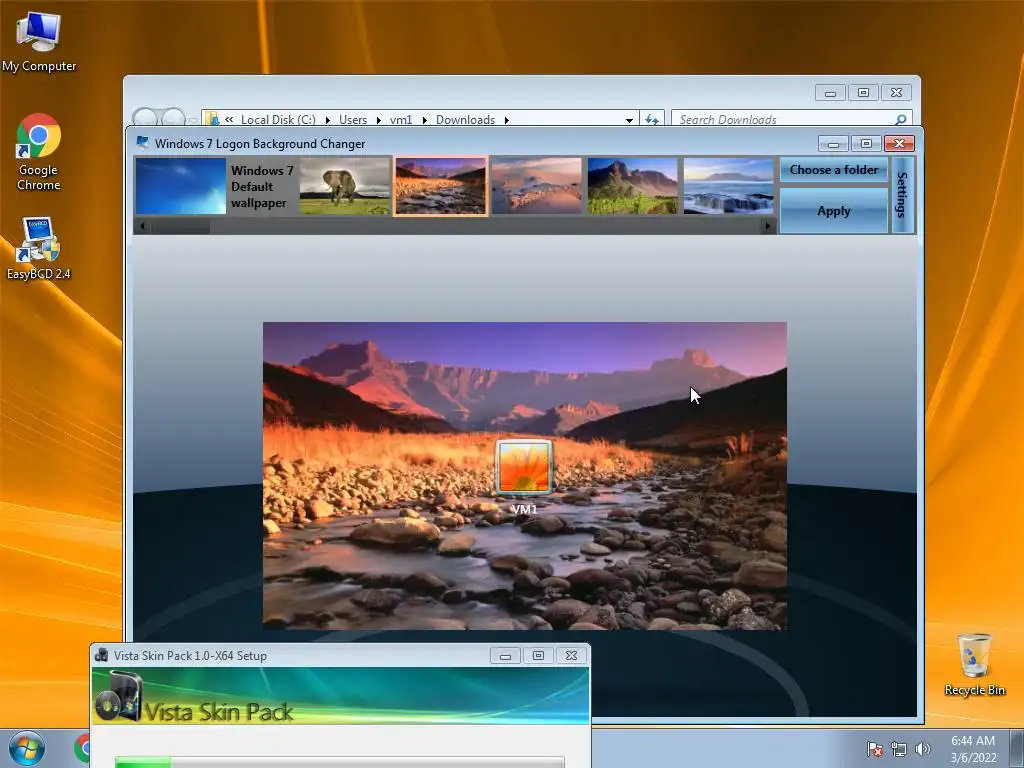Expand the arrow after Local Disk (C:)

click(328, 120)
